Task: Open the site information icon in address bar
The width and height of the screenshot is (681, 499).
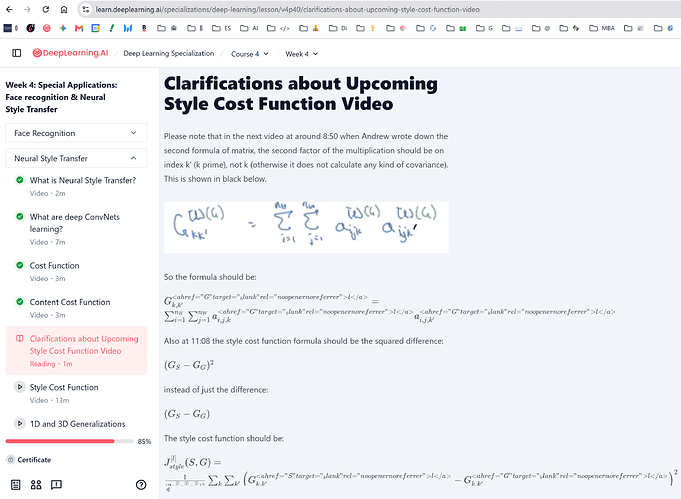Action: (x=86, y=9)
